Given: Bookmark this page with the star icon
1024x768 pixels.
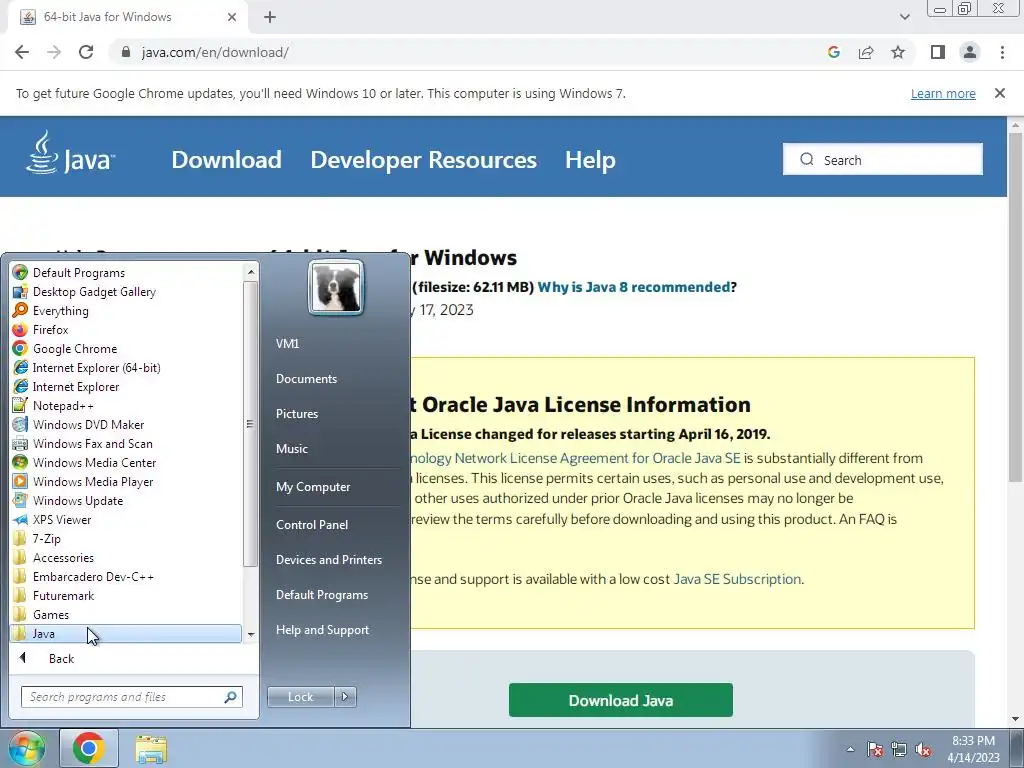Looking at the screenshot, I should pyautogui.click(x=898, y=52).
